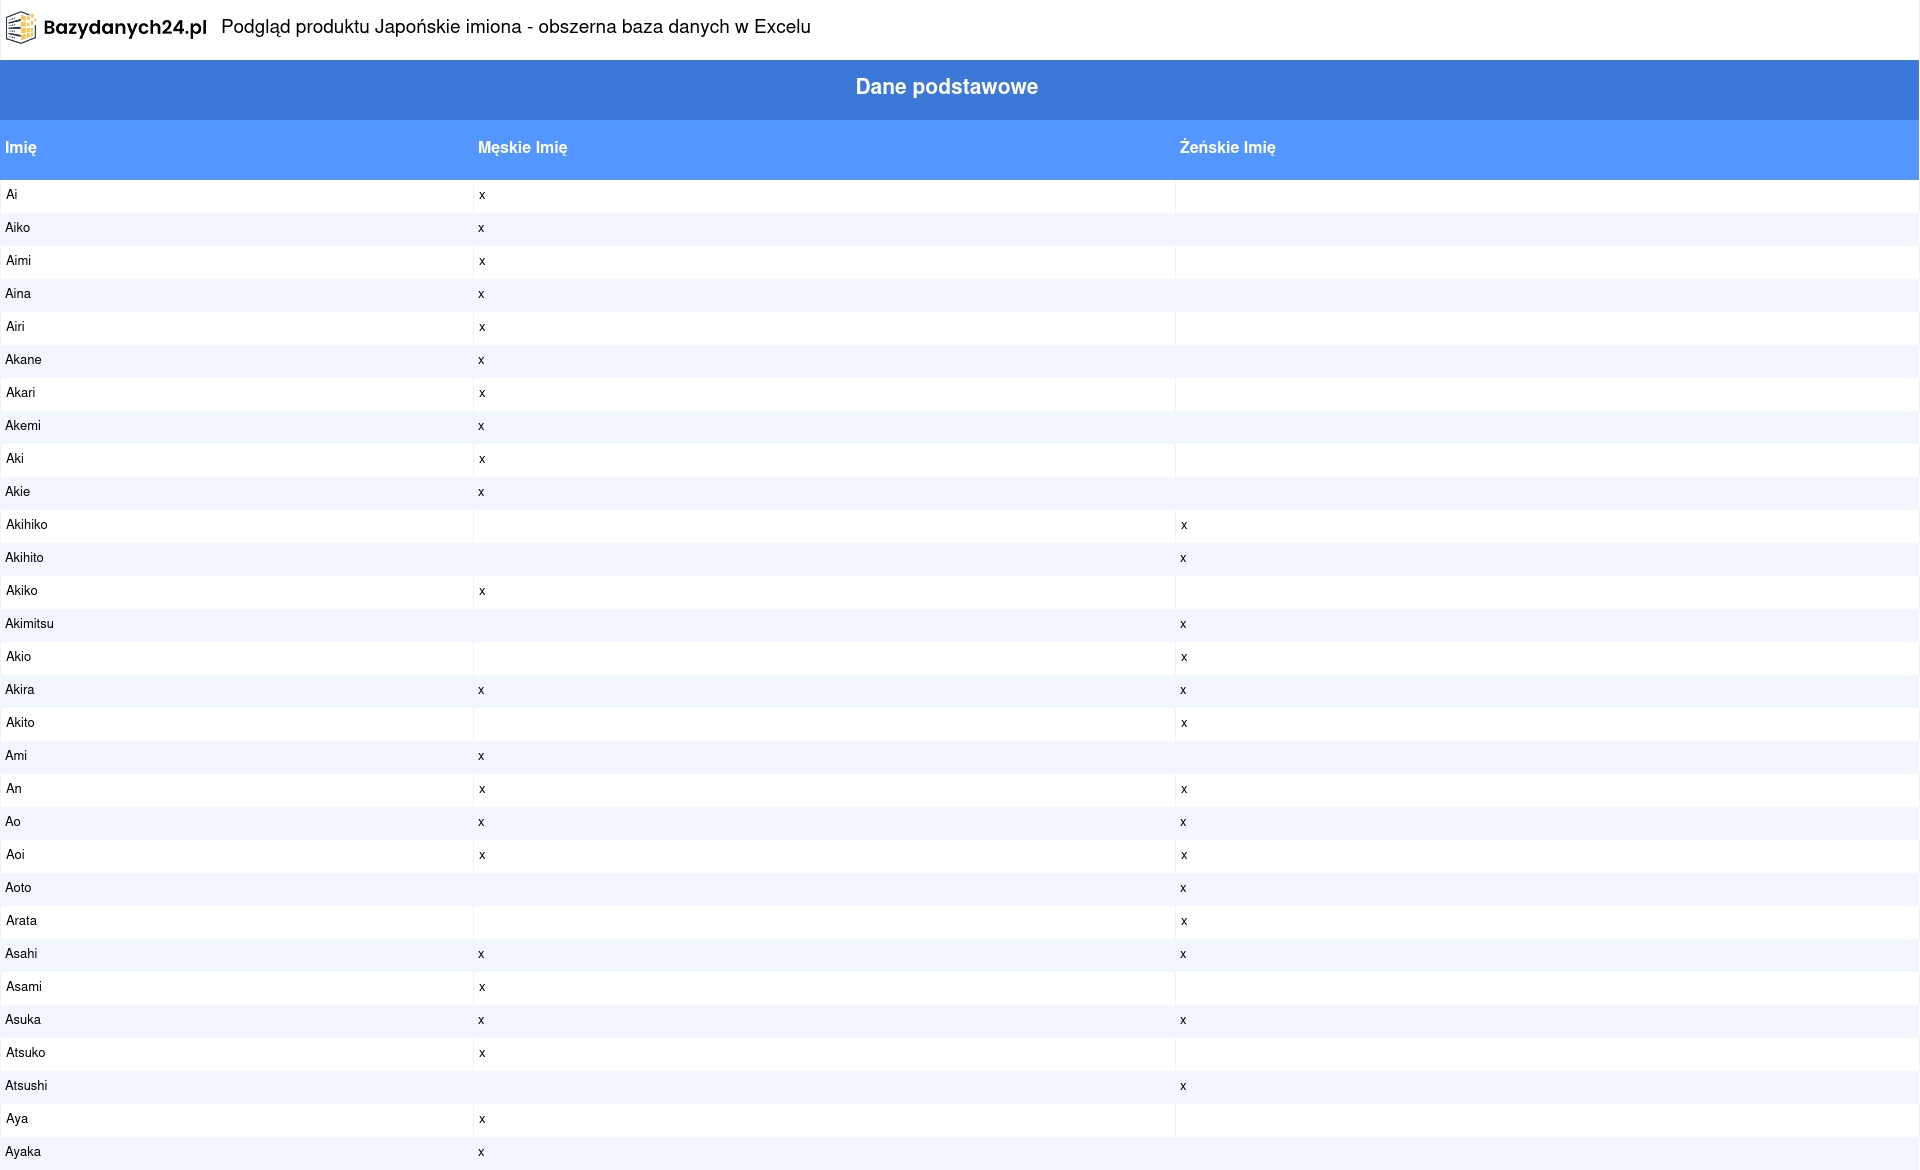Click the Męskie Imię x in Ayaka row
1920x1170 pixels.
click(481, 1152)
